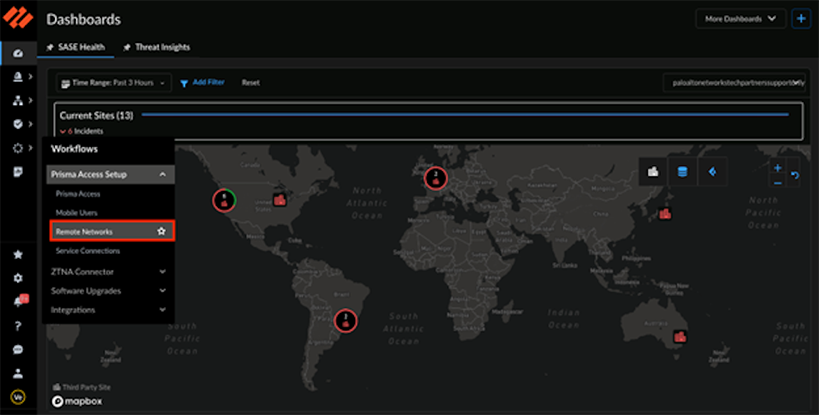
Task: Click the Reset filter link
Action: (250, 83)
